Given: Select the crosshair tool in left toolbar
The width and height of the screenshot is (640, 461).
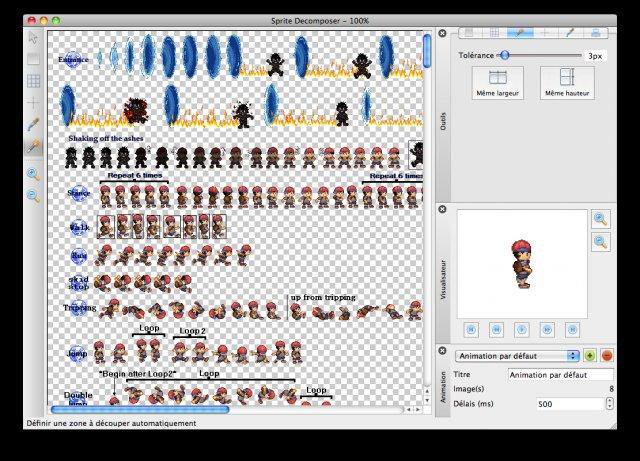Looking at the screenshot, I should (x=33, y=102).
